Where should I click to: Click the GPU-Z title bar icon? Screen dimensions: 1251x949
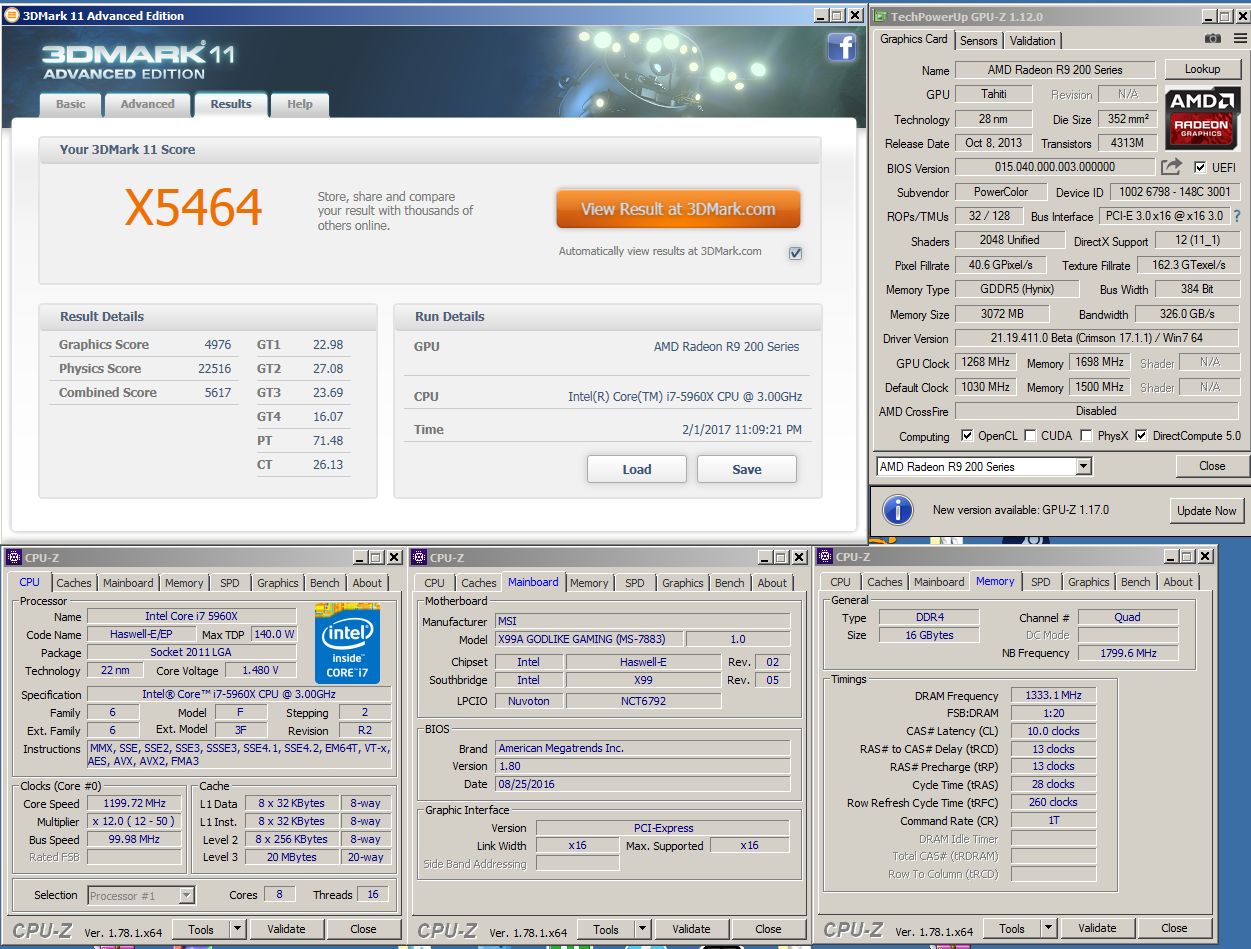click(880, 16)
